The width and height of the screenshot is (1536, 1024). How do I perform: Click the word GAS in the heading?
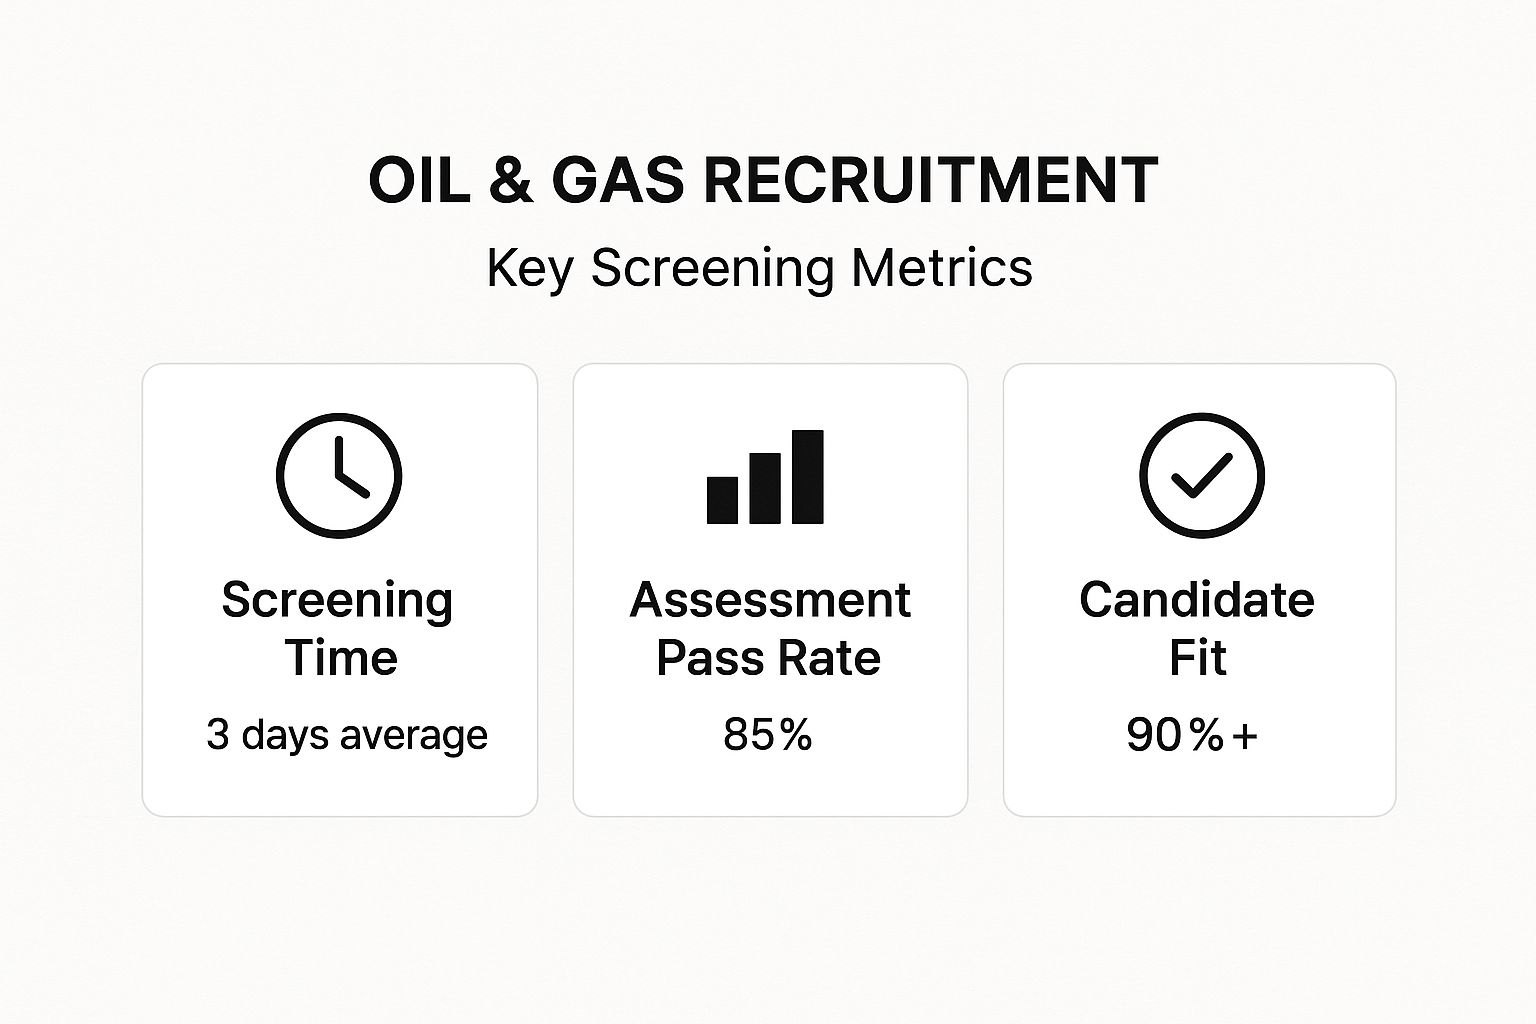tap(618, 181)
